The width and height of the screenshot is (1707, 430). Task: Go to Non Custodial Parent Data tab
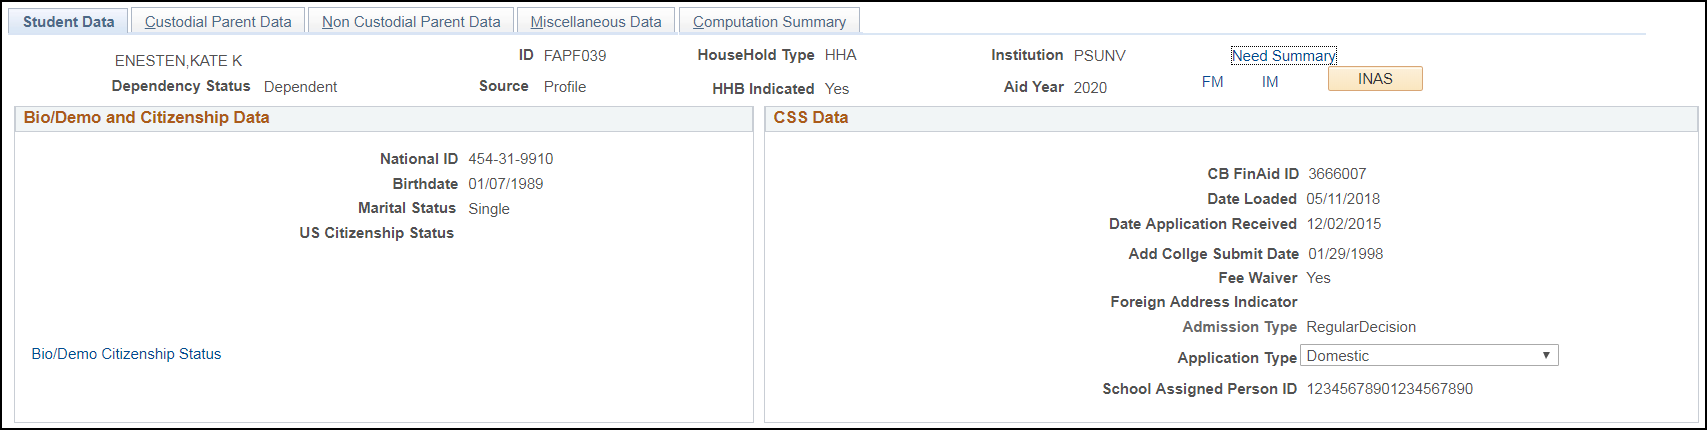tap(411, 21)
